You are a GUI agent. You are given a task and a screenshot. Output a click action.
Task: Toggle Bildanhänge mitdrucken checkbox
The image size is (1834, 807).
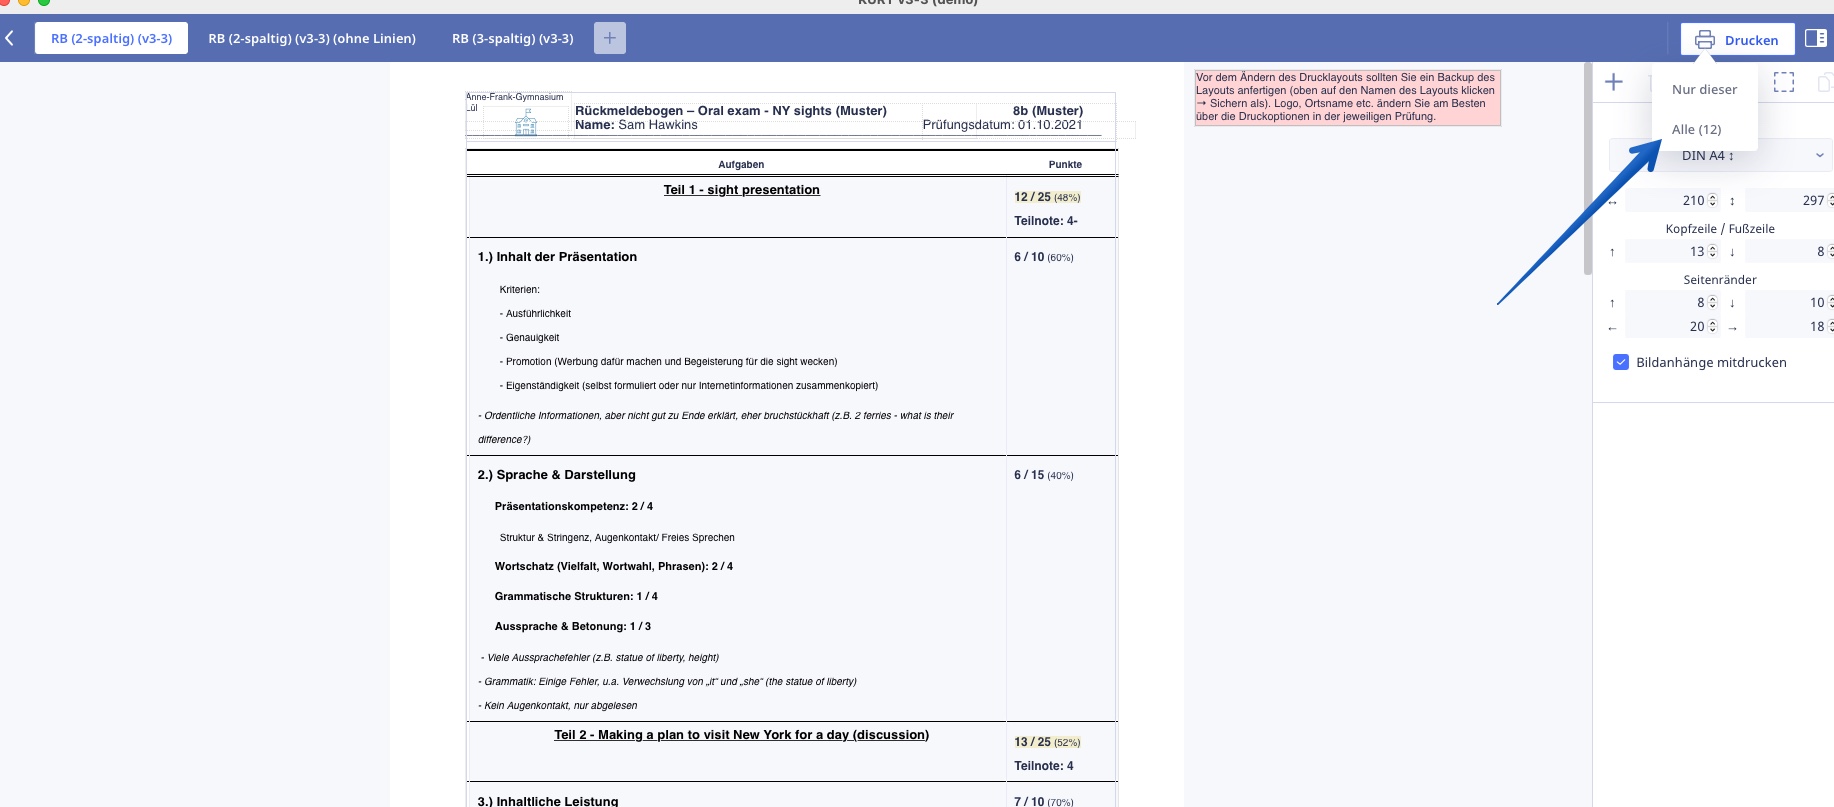click(x=1621, y=362)
